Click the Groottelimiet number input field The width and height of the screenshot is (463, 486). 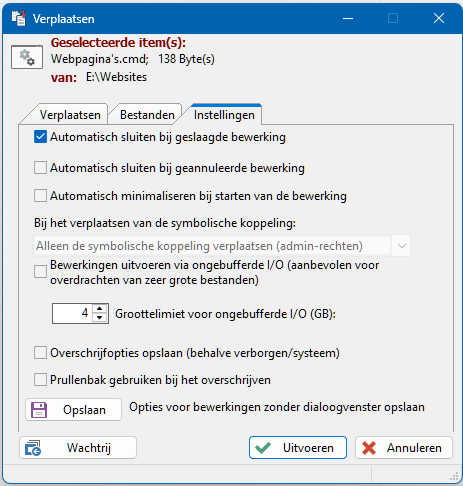[x=72, y=313]
